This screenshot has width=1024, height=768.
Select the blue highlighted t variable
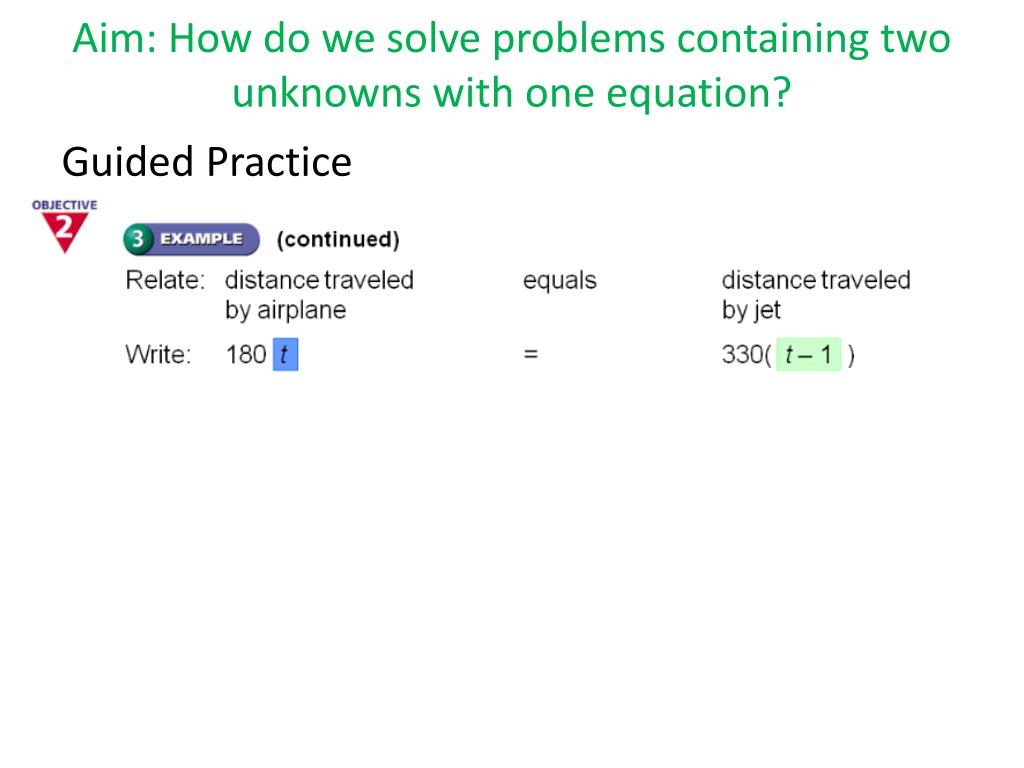pos(285,355)
